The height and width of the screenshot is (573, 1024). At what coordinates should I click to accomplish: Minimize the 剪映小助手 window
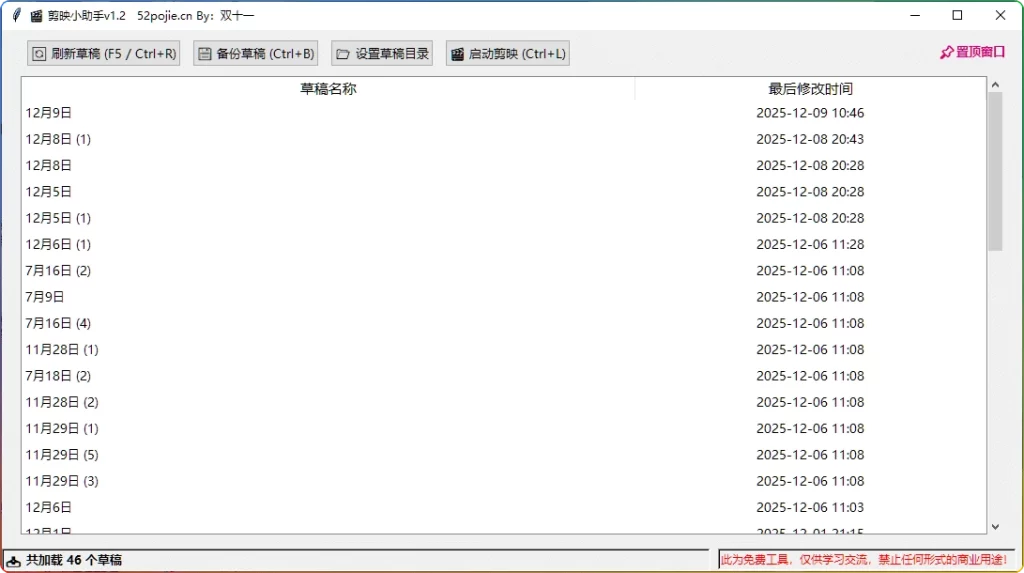[915, 15]
